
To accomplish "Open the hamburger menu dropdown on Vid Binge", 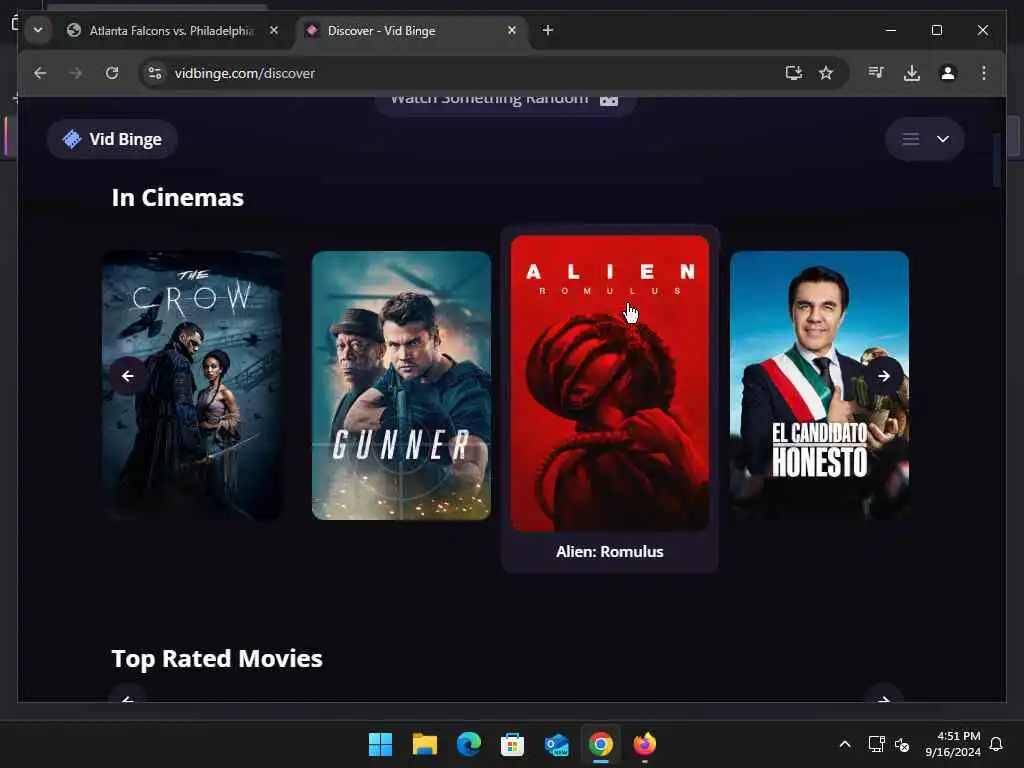I will click(x=924, y=139).
